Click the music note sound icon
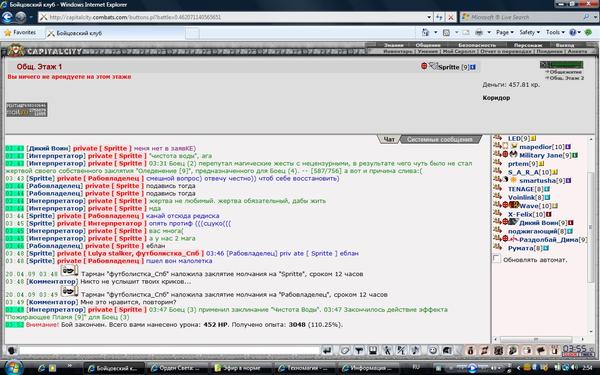 coord(416,351)
